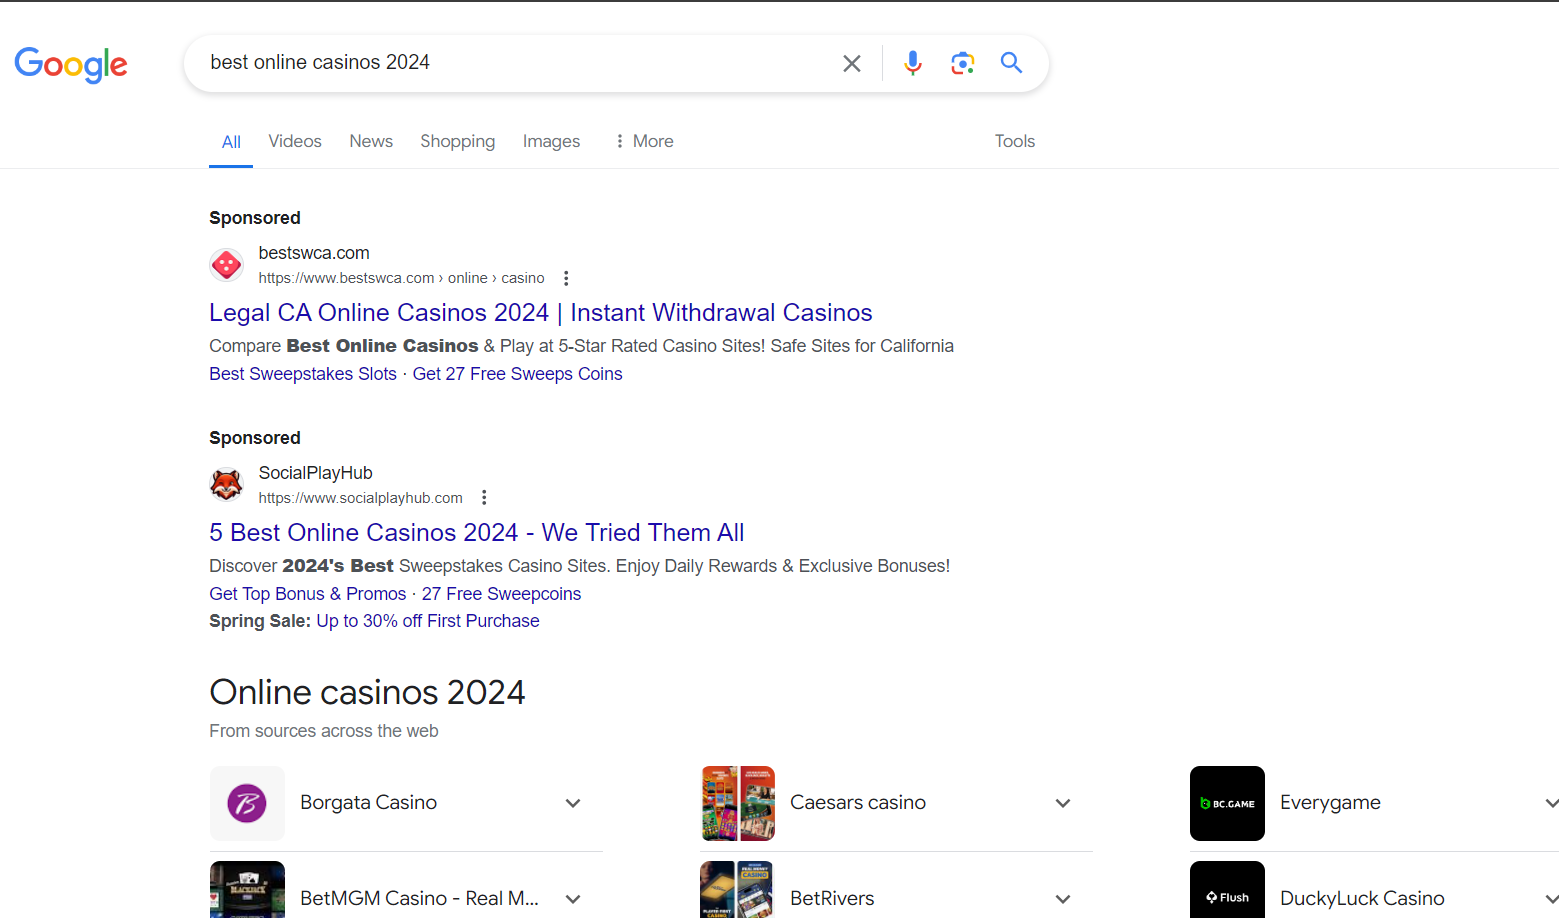Switch to the Images tab
The height and width of the screenshot is (918, 1559).
click(551, 141)
